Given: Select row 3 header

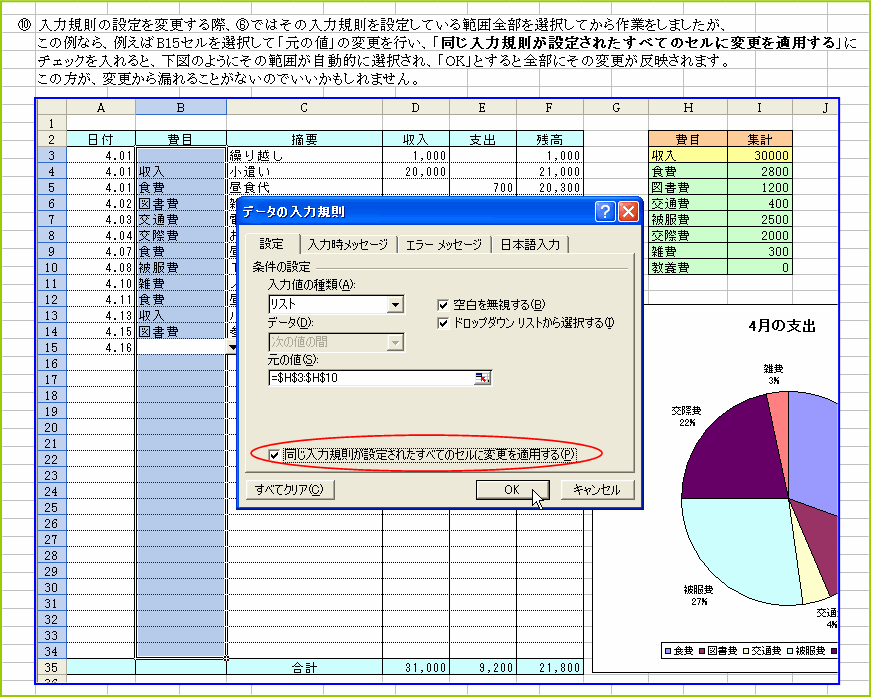Looking at the screenshot, I should click(51, 156).
